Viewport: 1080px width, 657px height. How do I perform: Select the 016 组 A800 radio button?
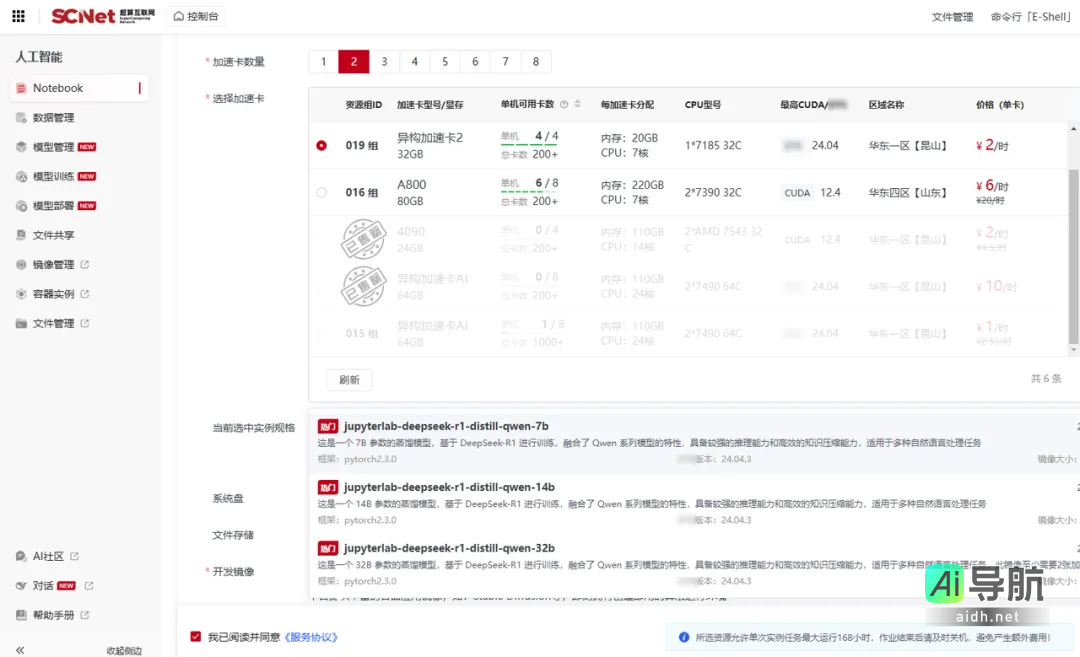pyautogui.click(x=322, y=192)
